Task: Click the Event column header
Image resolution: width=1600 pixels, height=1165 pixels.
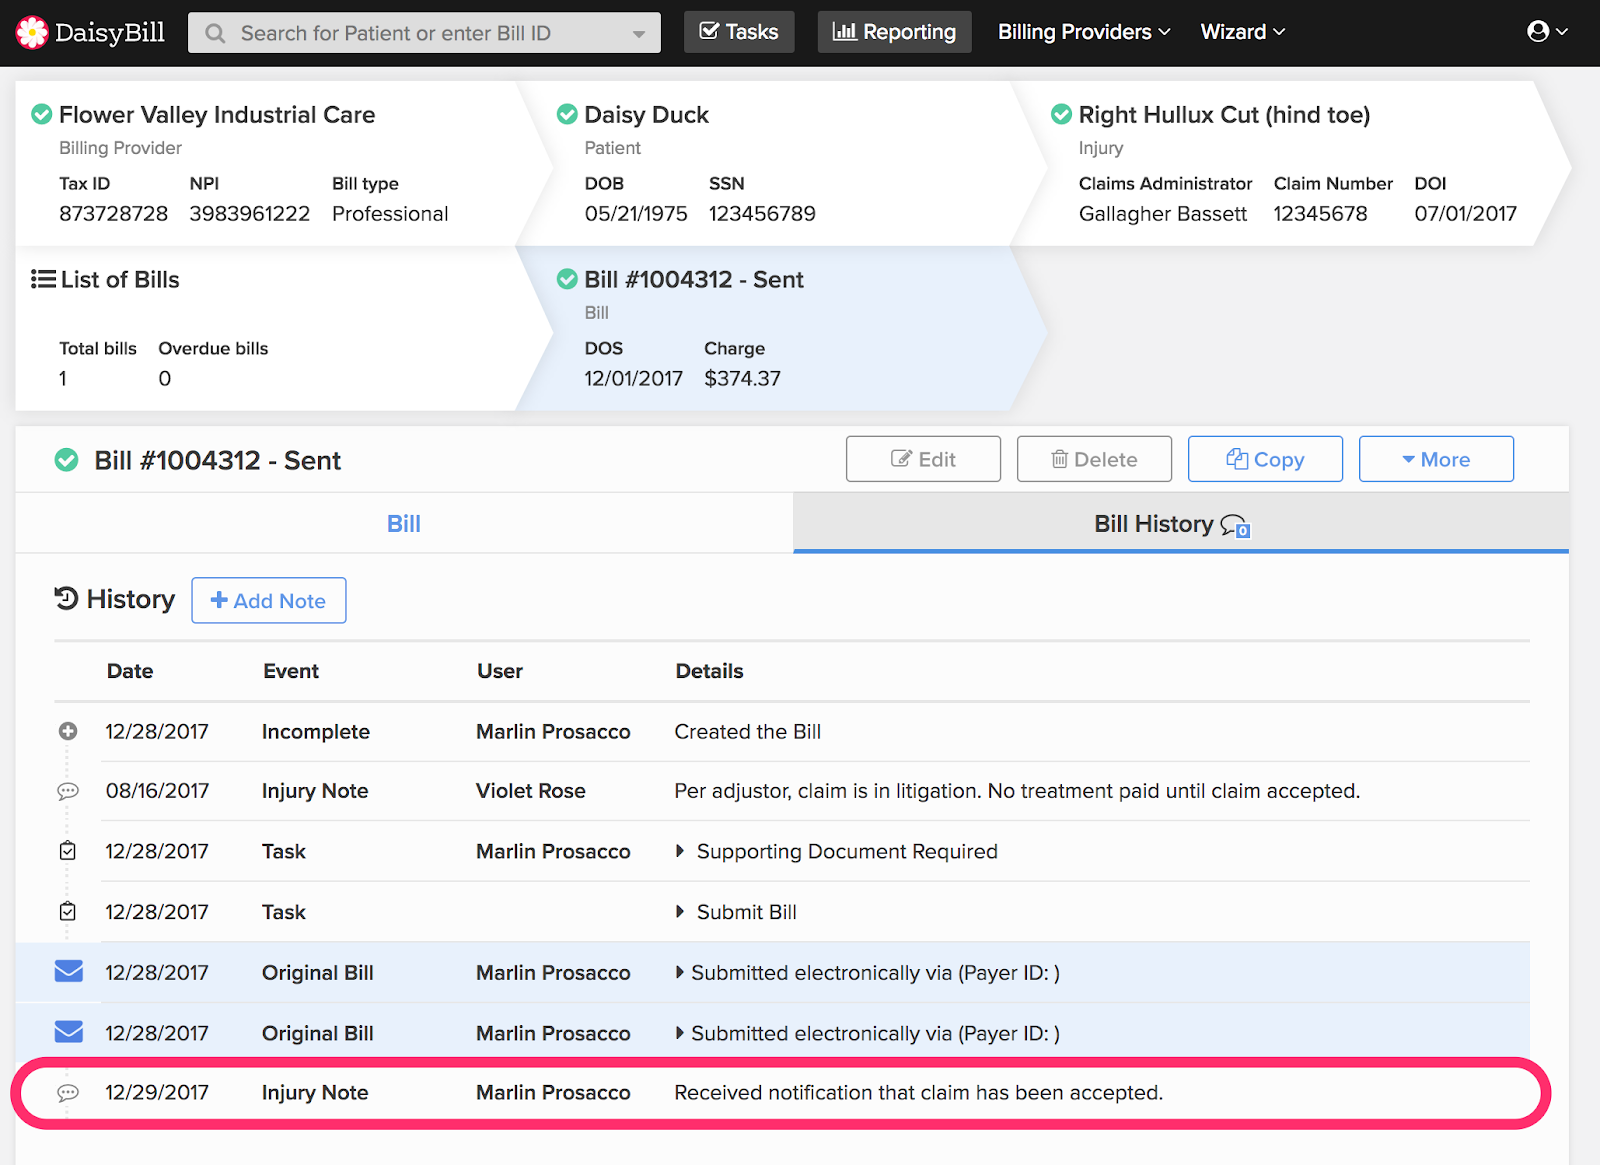Action: (x=291, y=671)
